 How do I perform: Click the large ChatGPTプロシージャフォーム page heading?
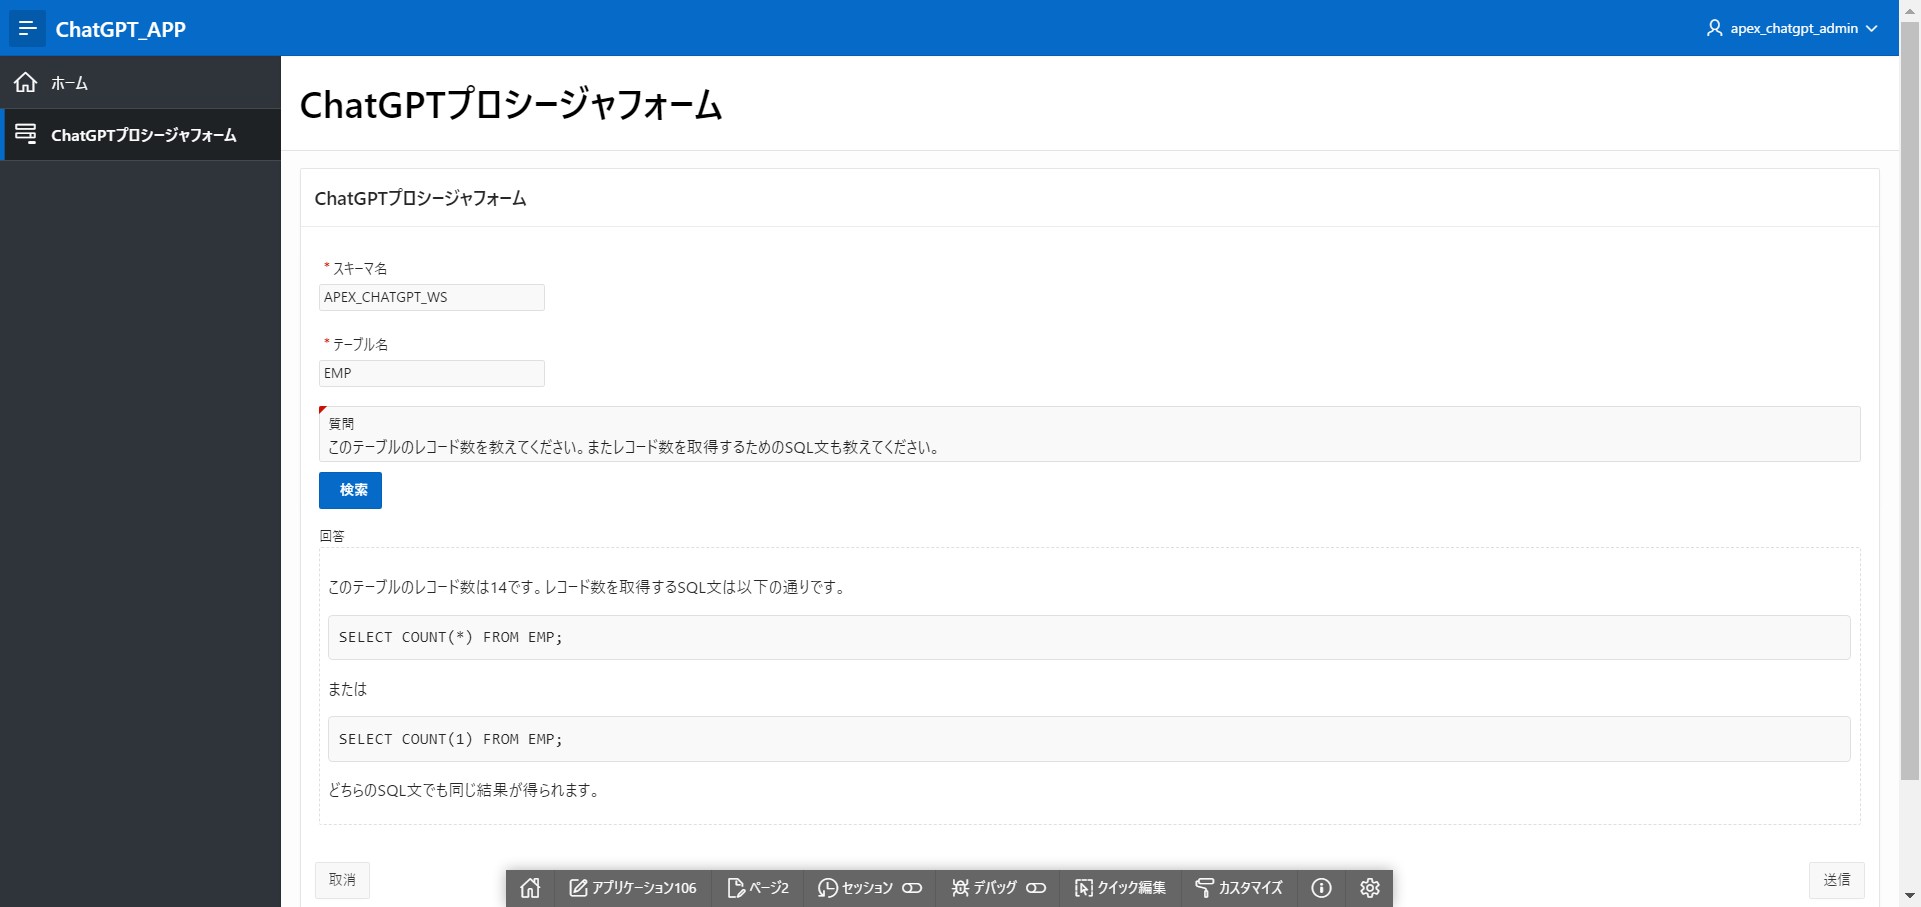coord(510,104)
